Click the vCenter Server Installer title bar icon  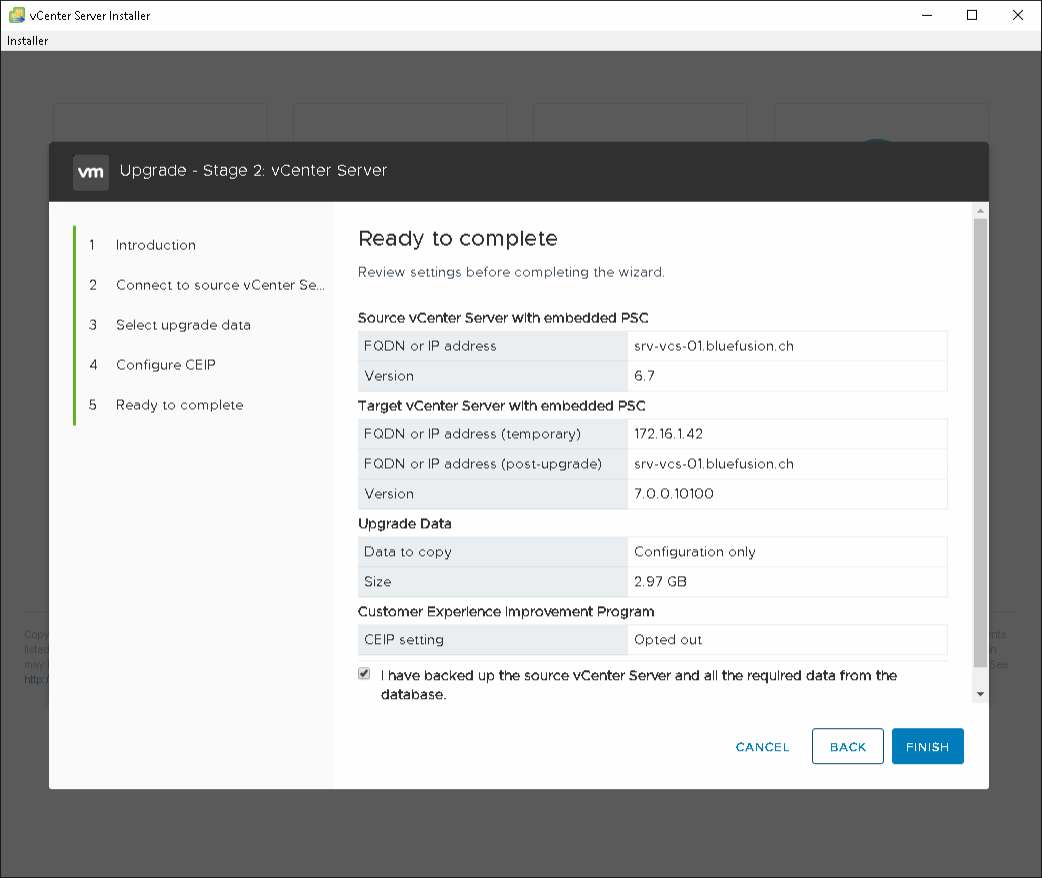click(x=16, y=15)
